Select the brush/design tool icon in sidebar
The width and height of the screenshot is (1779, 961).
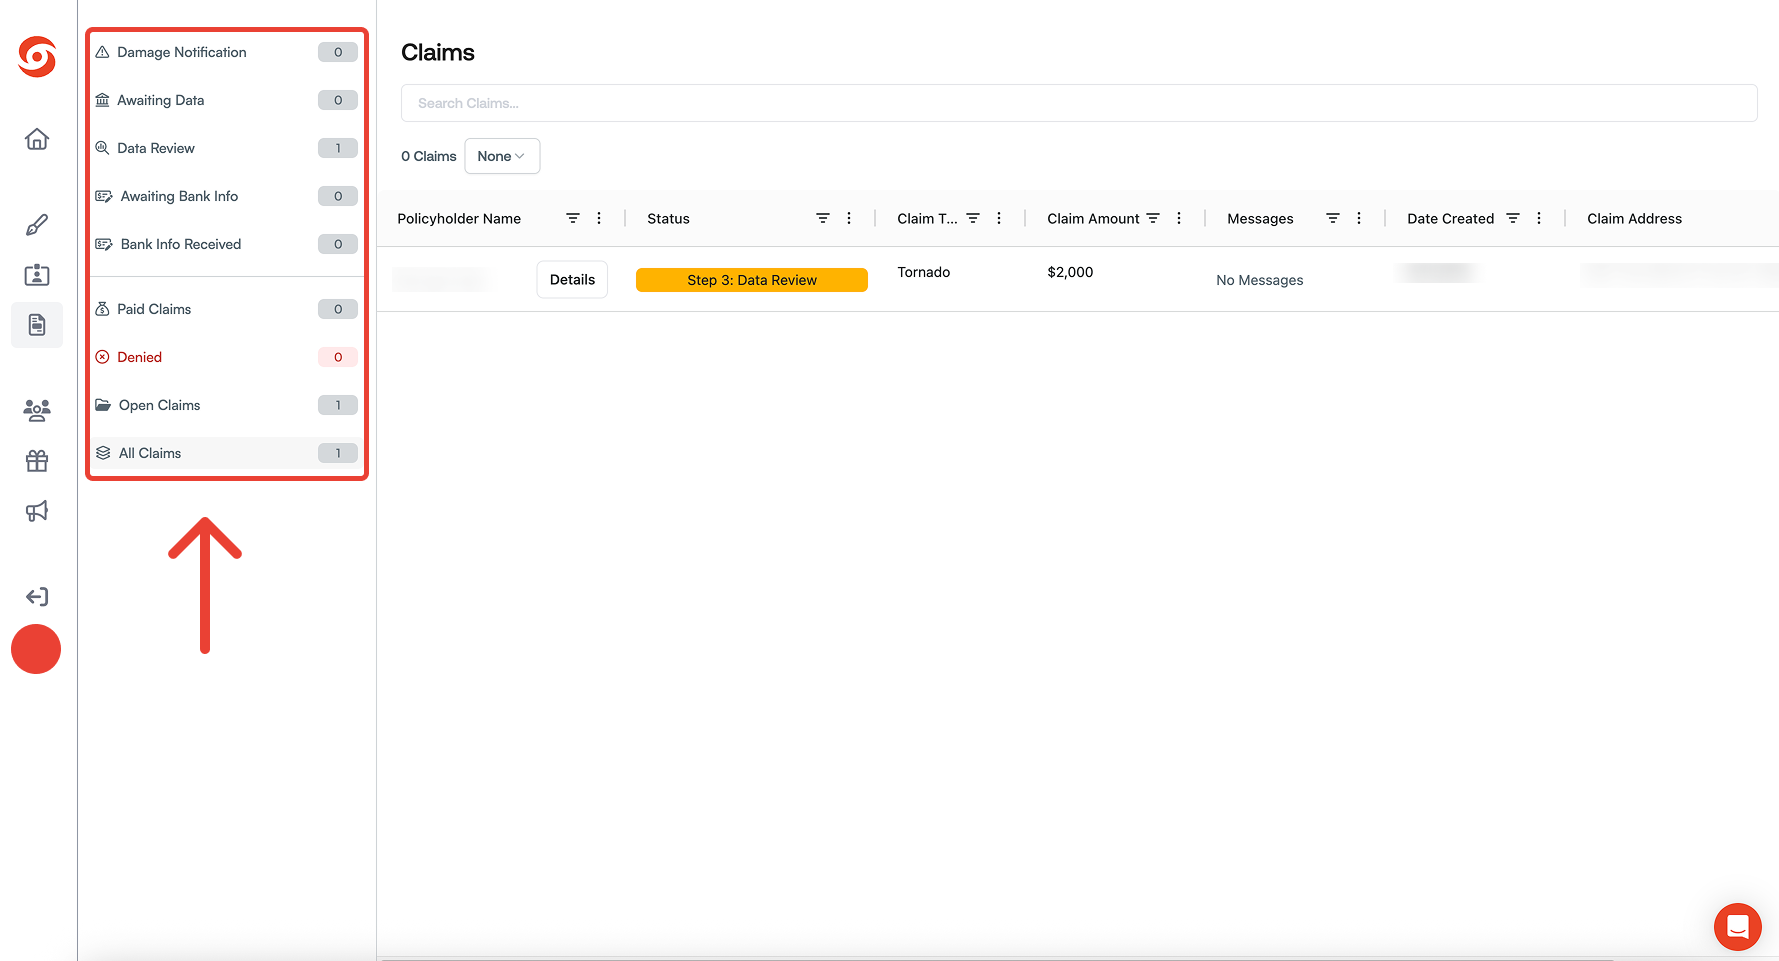pyautogui.click(x=36, y=224)
